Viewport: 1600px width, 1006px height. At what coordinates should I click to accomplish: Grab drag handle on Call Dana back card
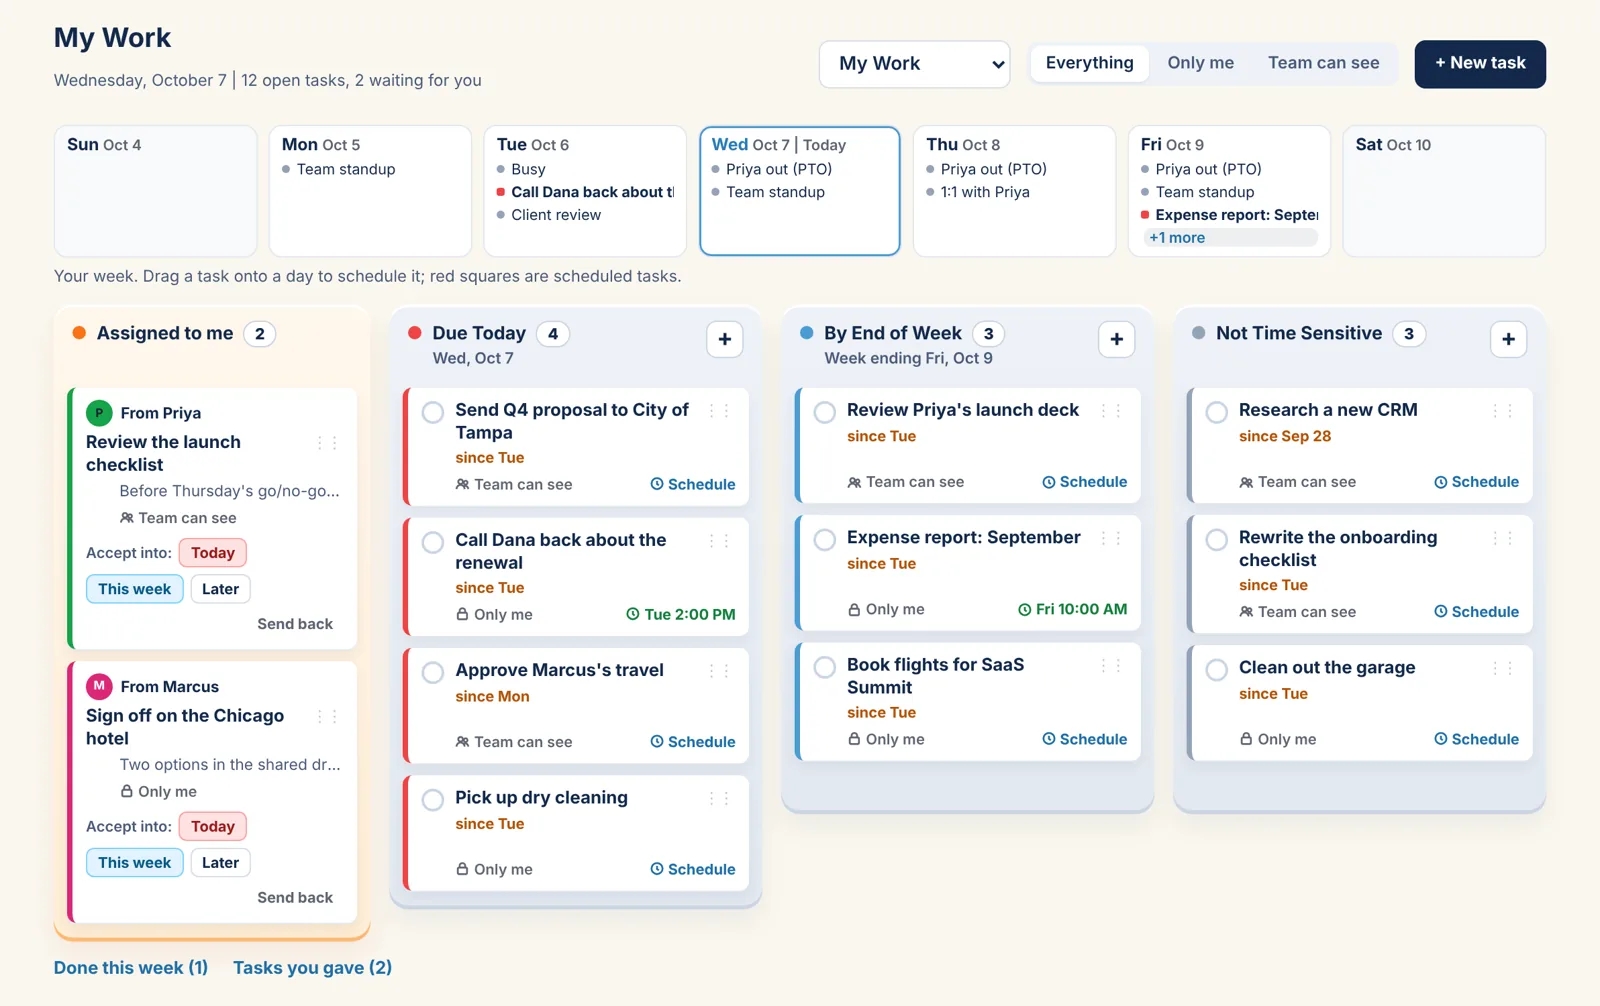719,541
